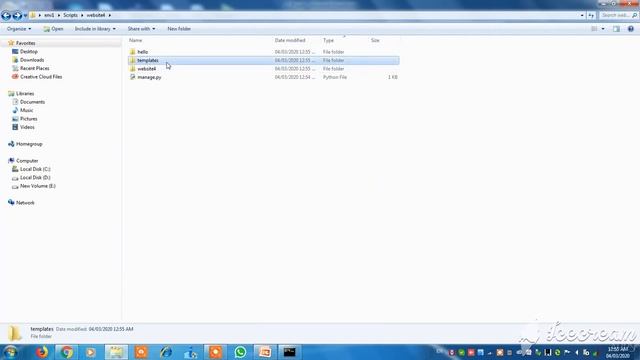Open WhatsApp from the taskbar

(240, 352)
